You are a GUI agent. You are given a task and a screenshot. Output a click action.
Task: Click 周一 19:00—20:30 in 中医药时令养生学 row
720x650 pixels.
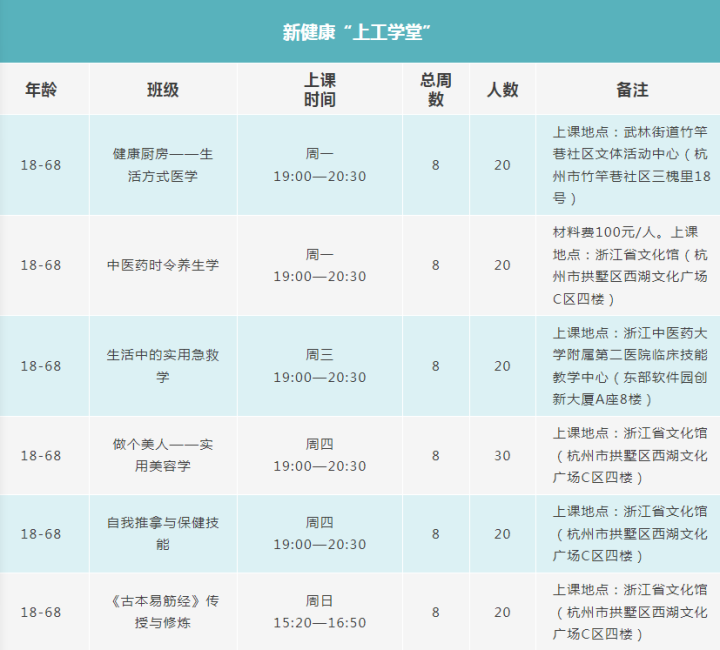pyautogui.click(x=320, y=265)
